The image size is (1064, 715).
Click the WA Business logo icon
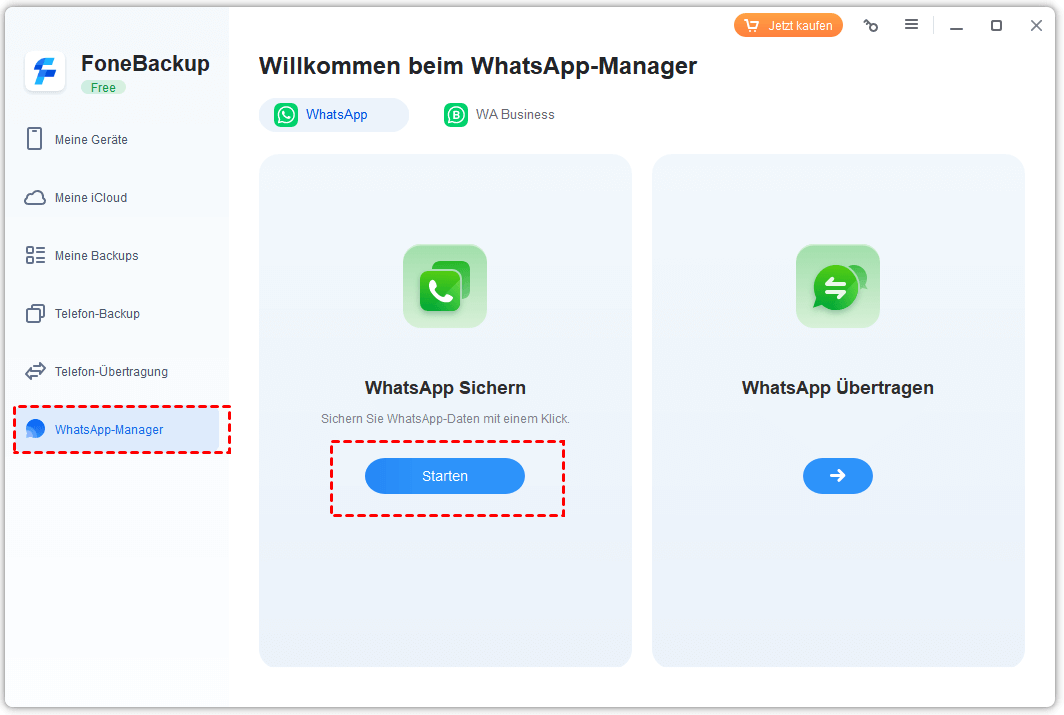click(455, 115)
